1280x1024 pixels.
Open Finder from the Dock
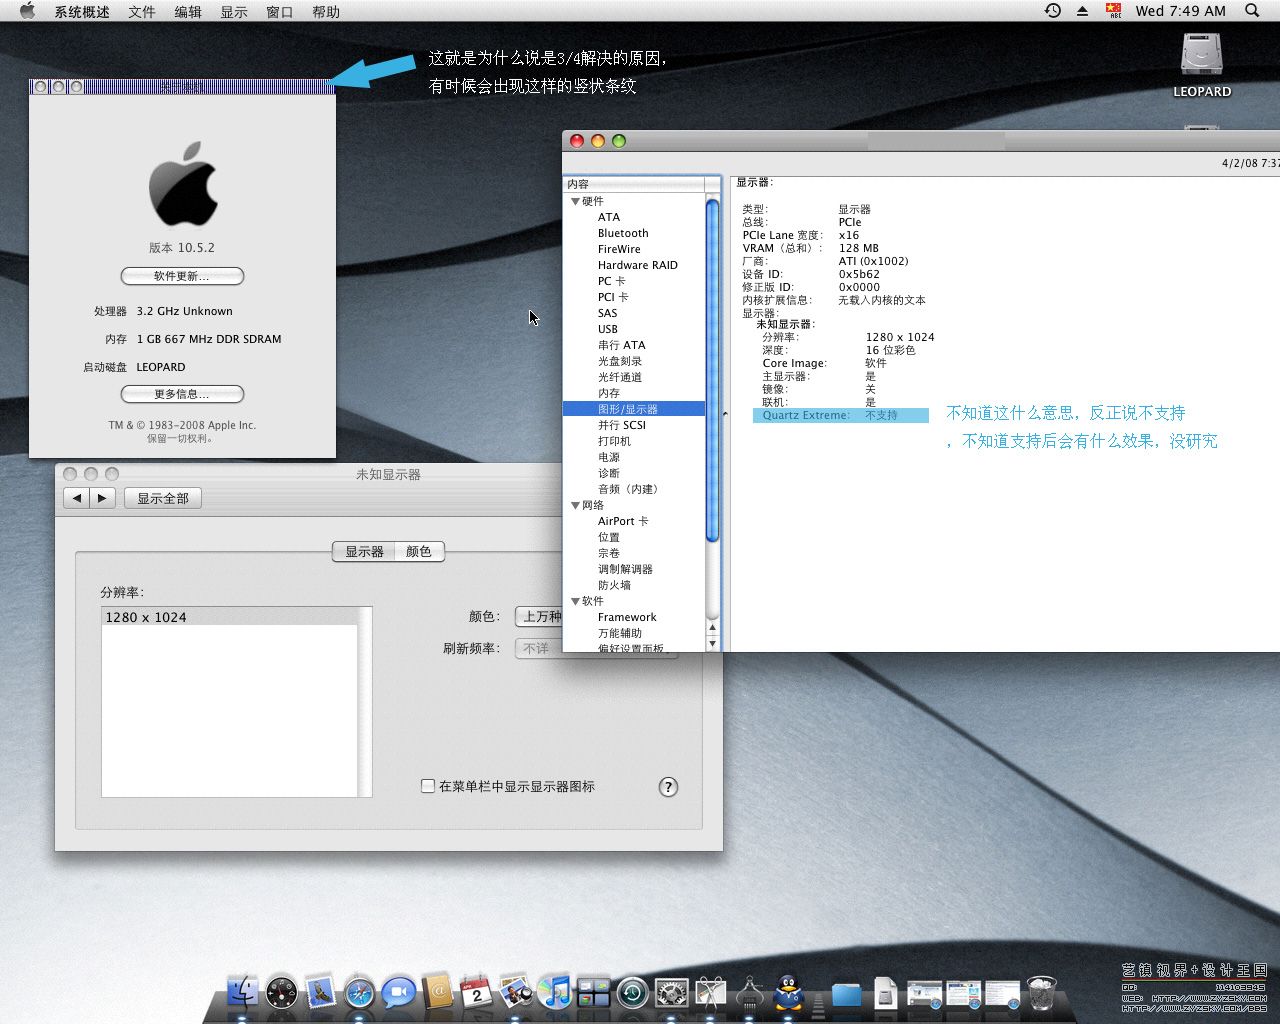[x=242, y=992]
